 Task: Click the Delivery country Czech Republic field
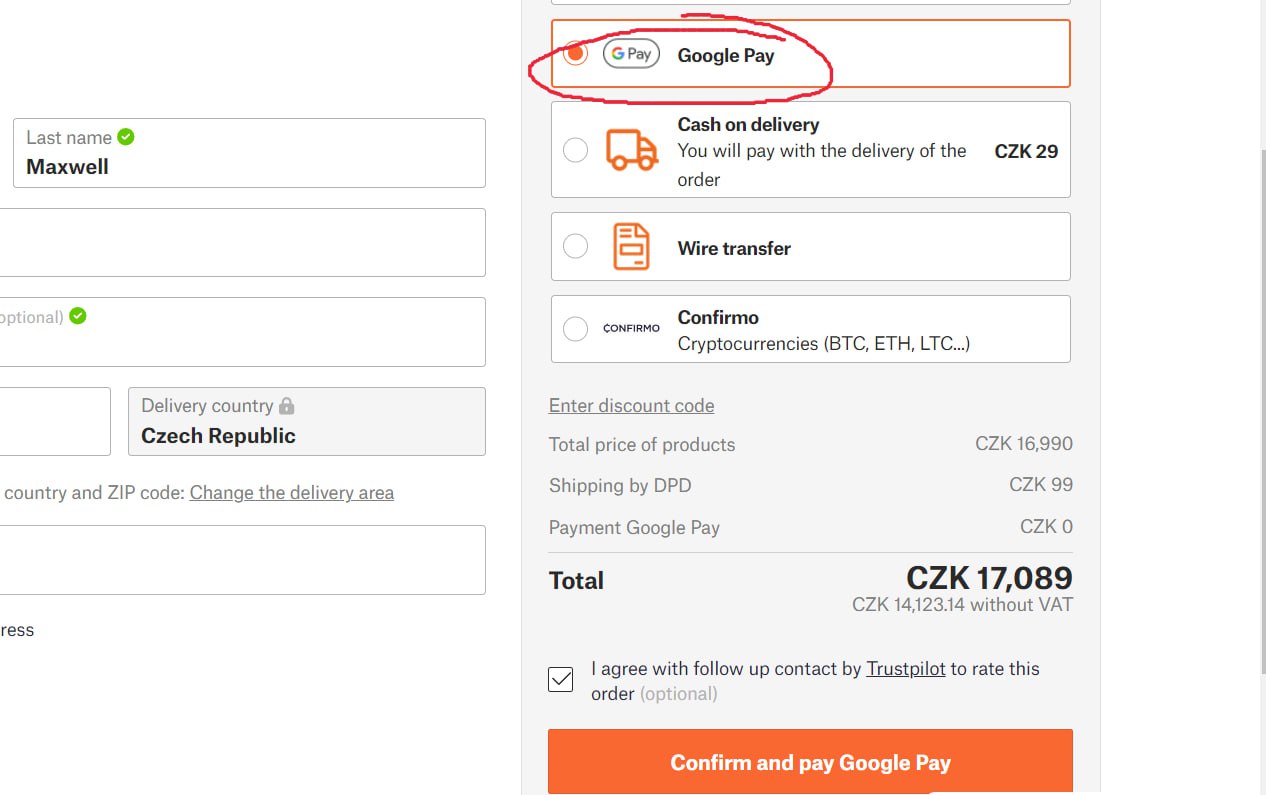(x=306, y=422)
